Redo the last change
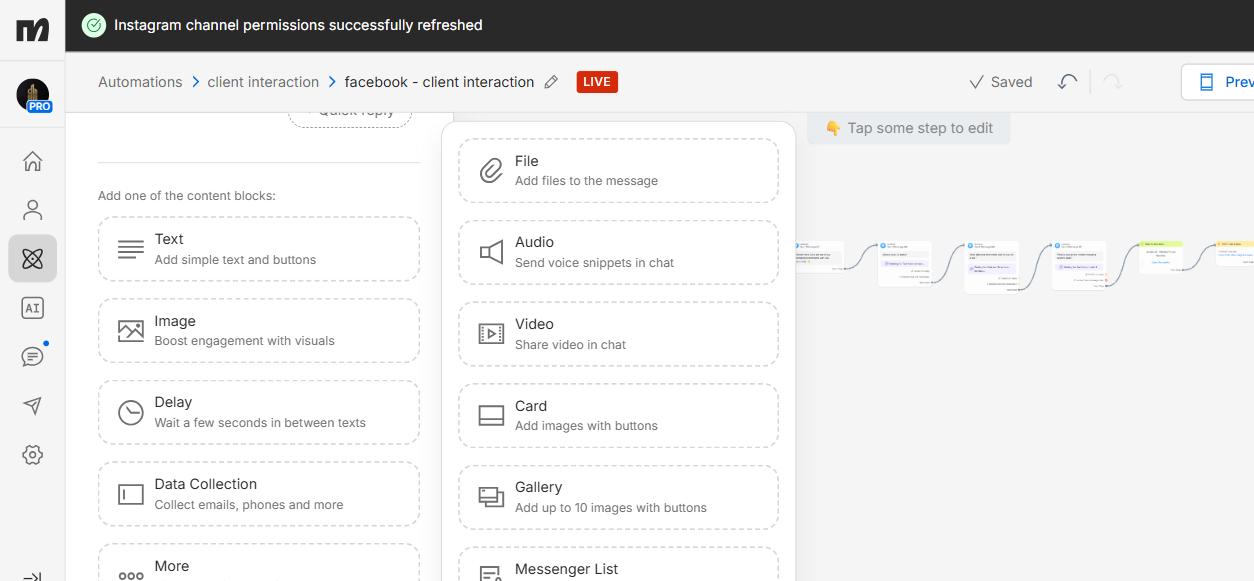Image resolution: width=1254 pixels, height=581 pixels. [1112, 82]
